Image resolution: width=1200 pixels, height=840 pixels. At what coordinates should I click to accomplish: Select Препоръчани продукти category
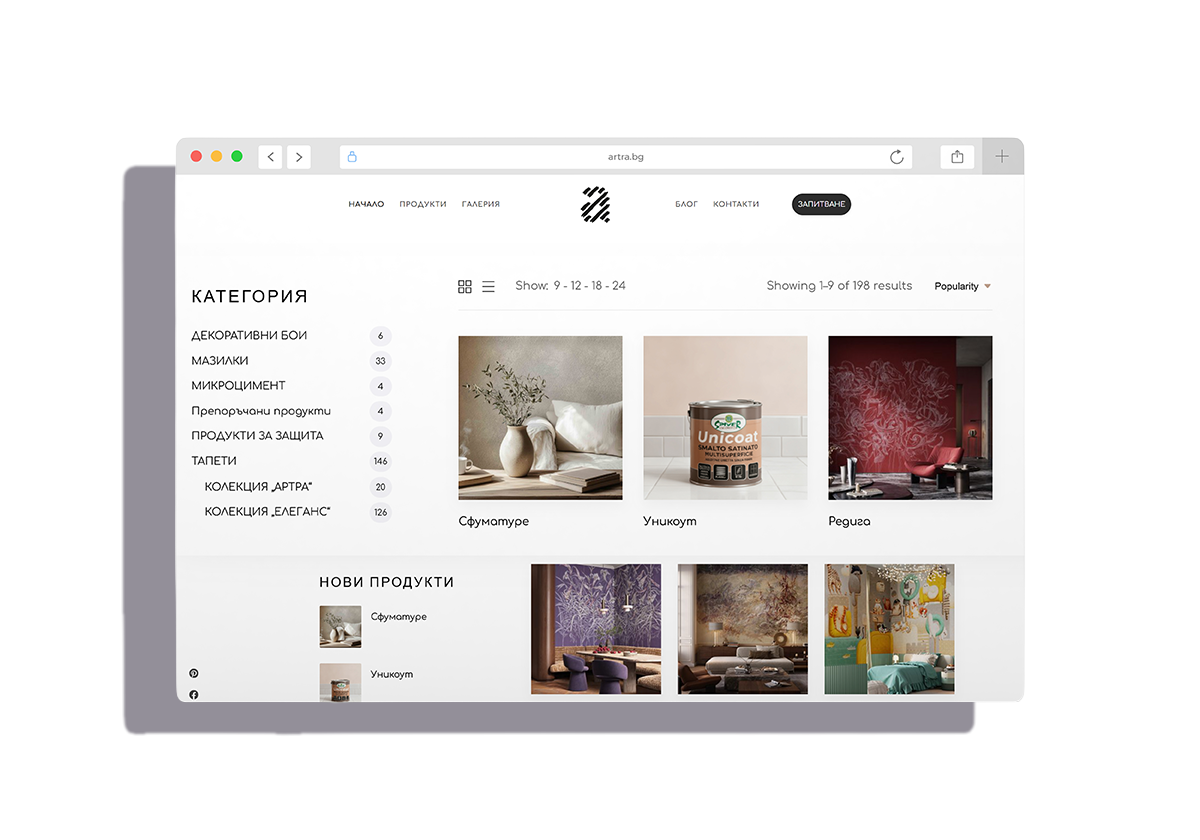coord(261,411)
